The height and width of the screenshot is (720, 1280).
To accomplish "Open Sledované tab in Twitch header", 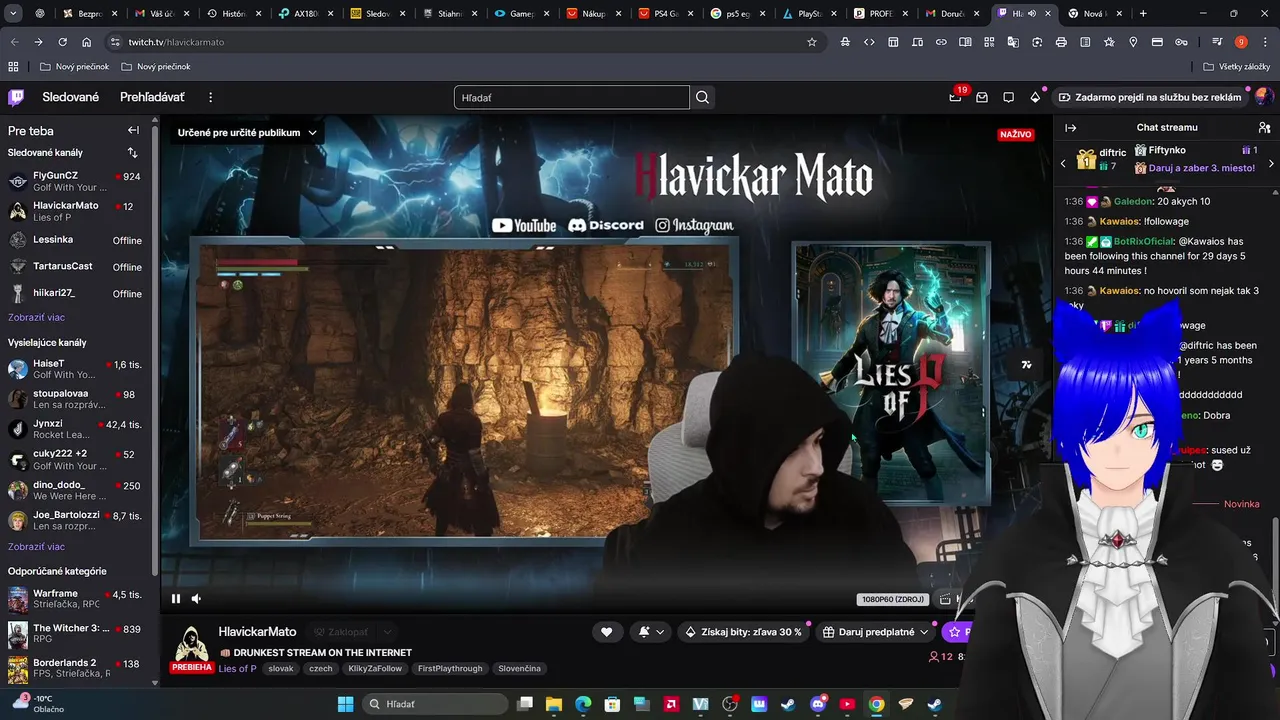I will point(70,97).
